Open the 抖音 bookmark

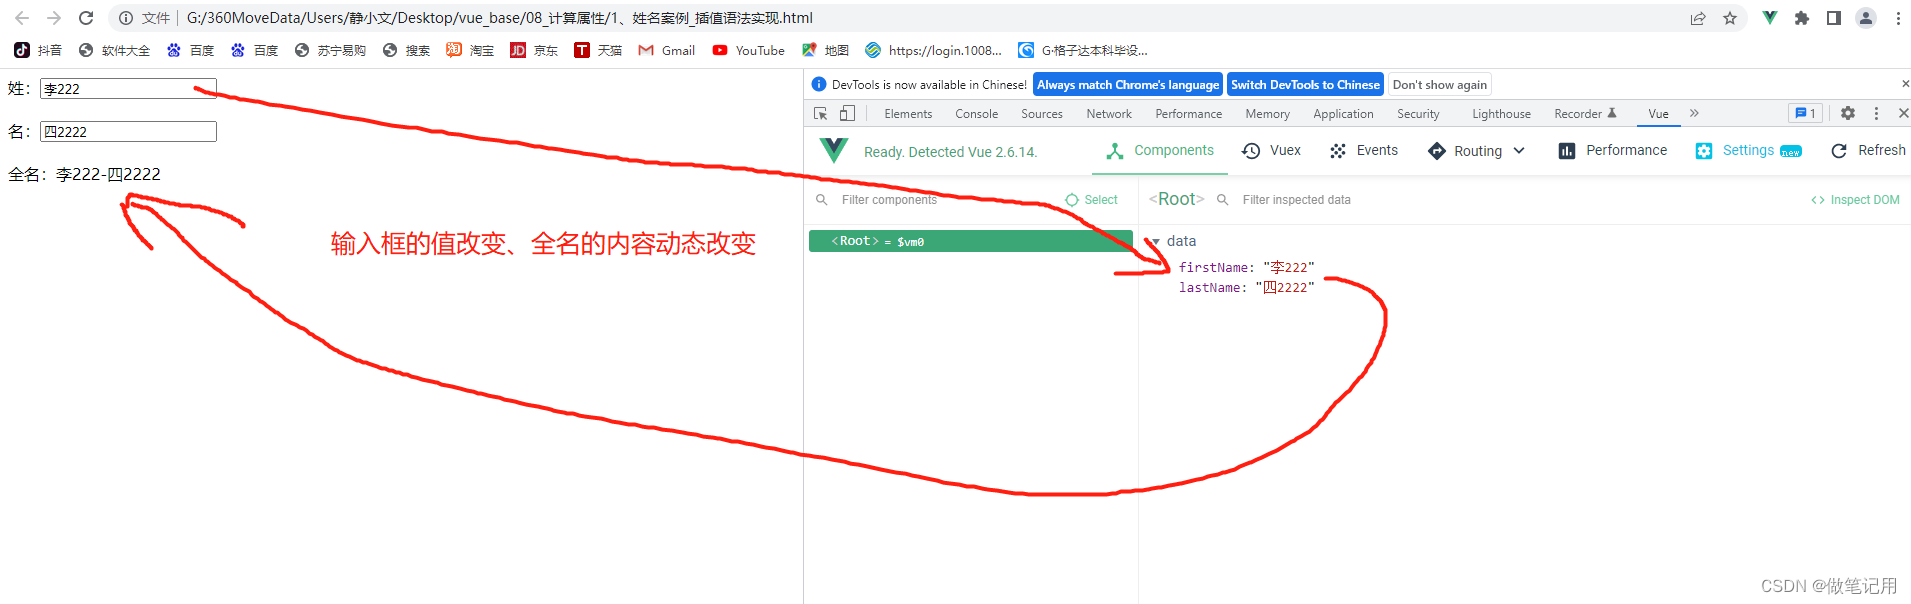coord(38,50)
